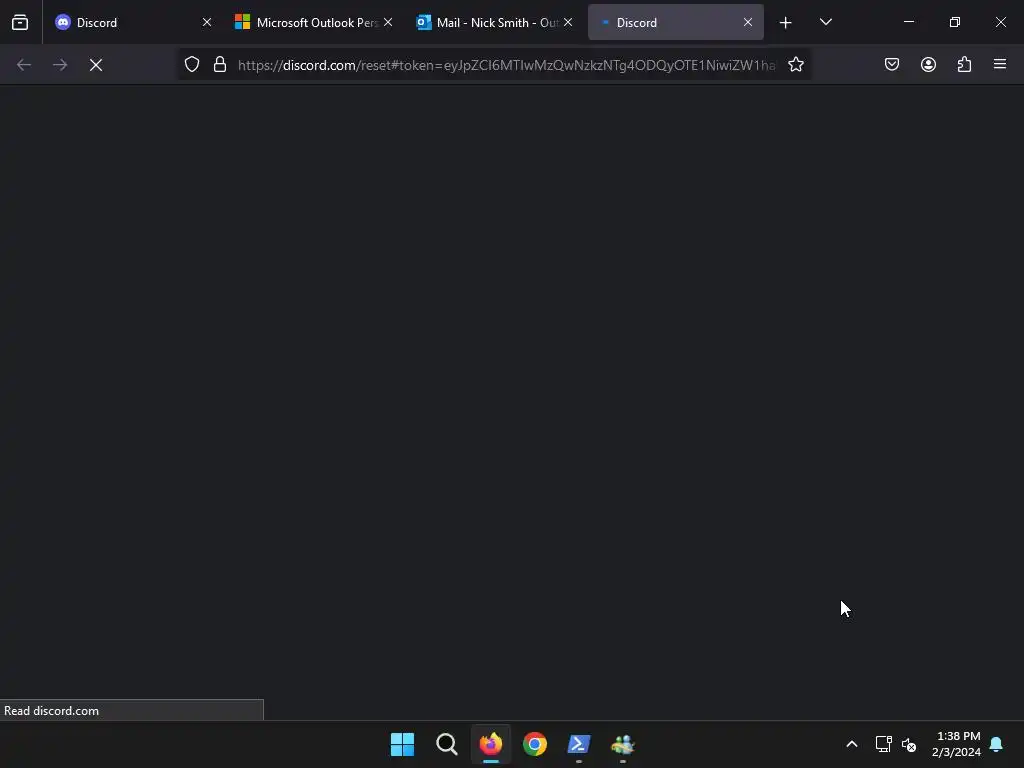
Task: Go back to the previous page
Action: [x=24, y=65]
